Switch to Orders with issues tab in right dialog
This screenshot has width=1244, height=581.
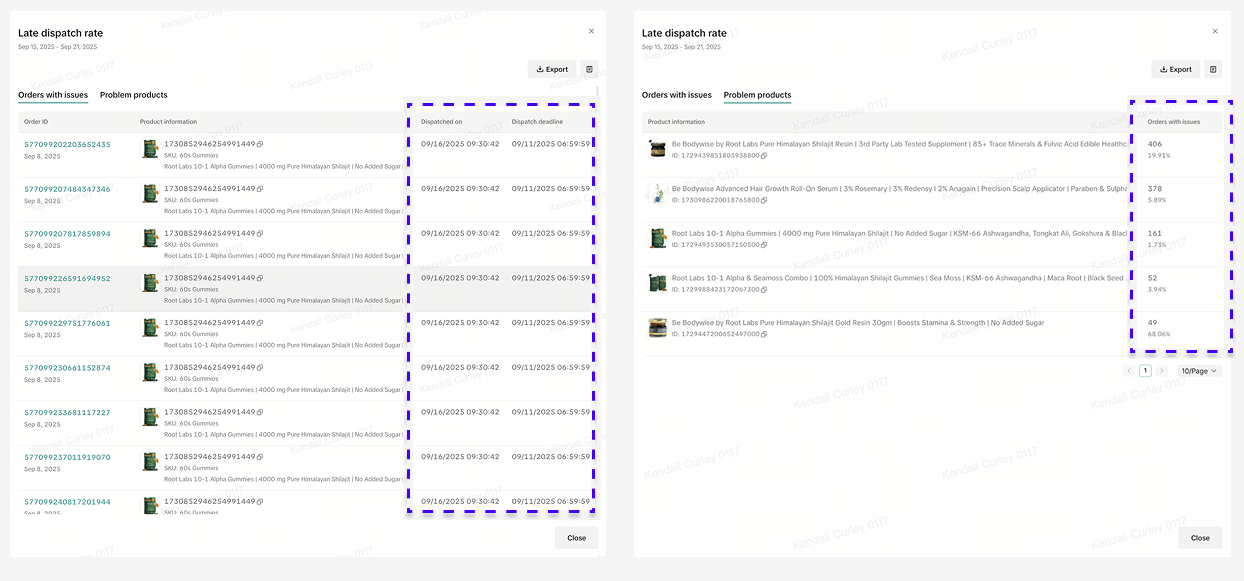click(x=676, y=95)
